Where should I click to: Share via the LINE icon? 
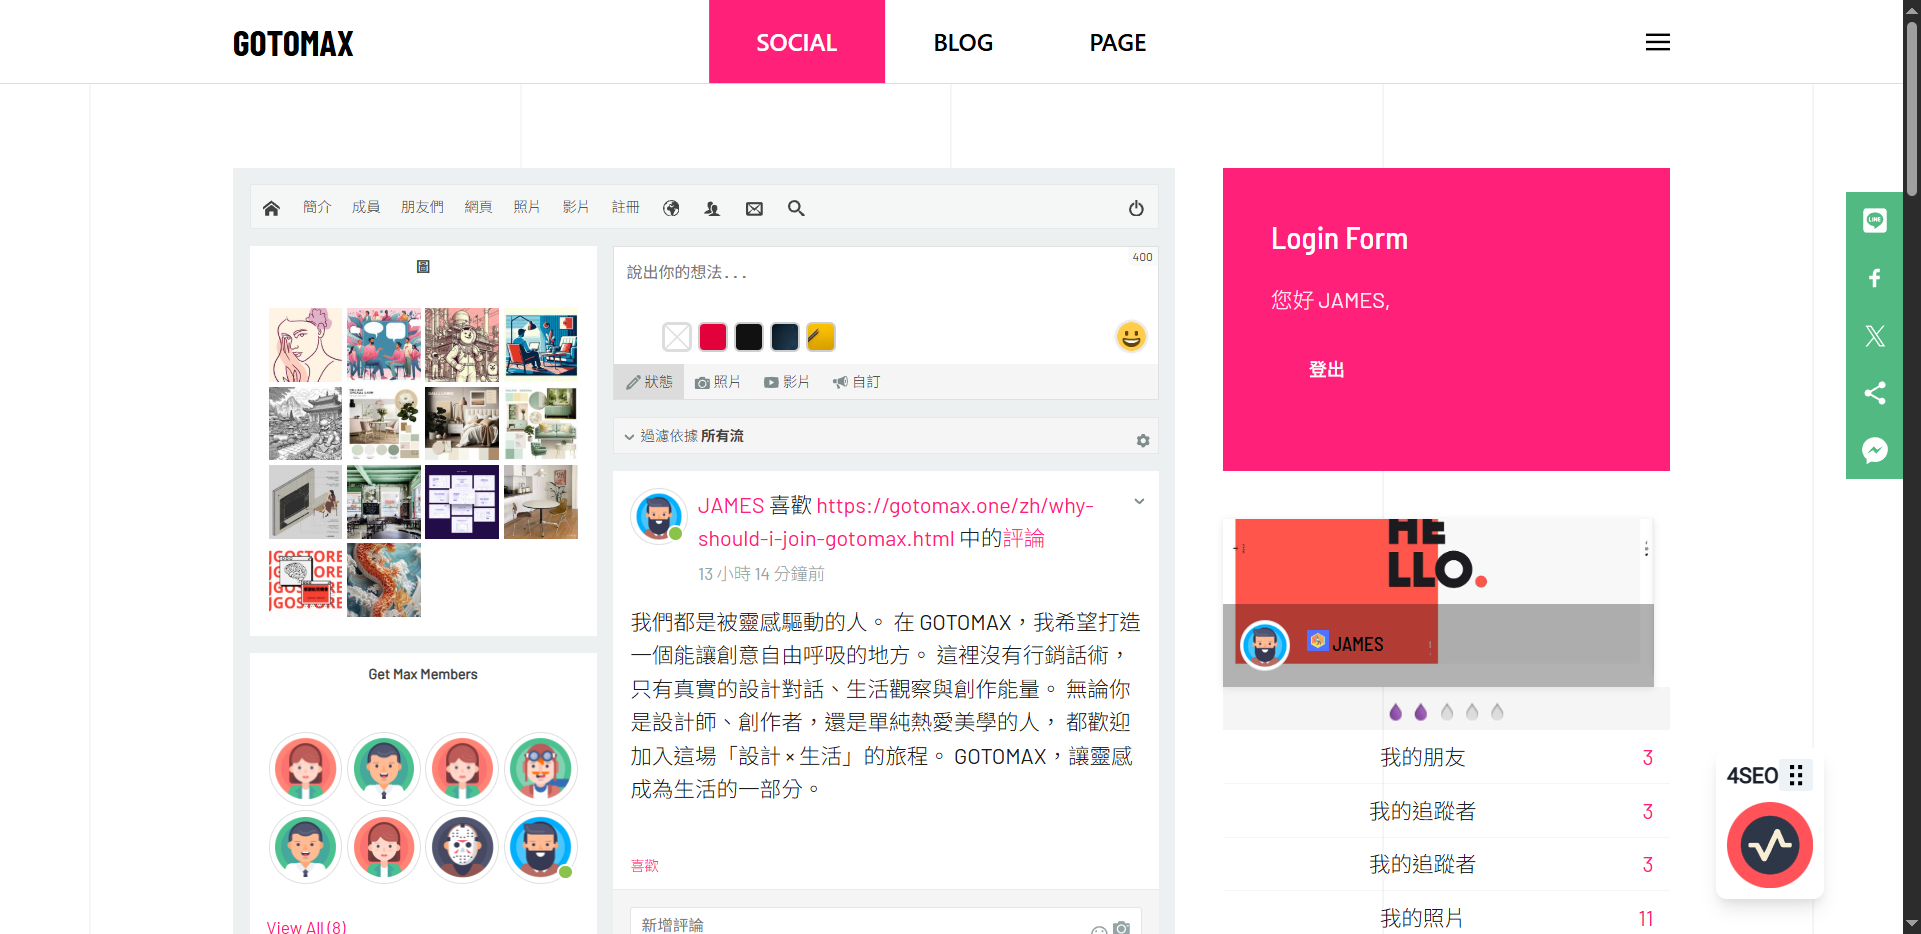click(1874, 220)
